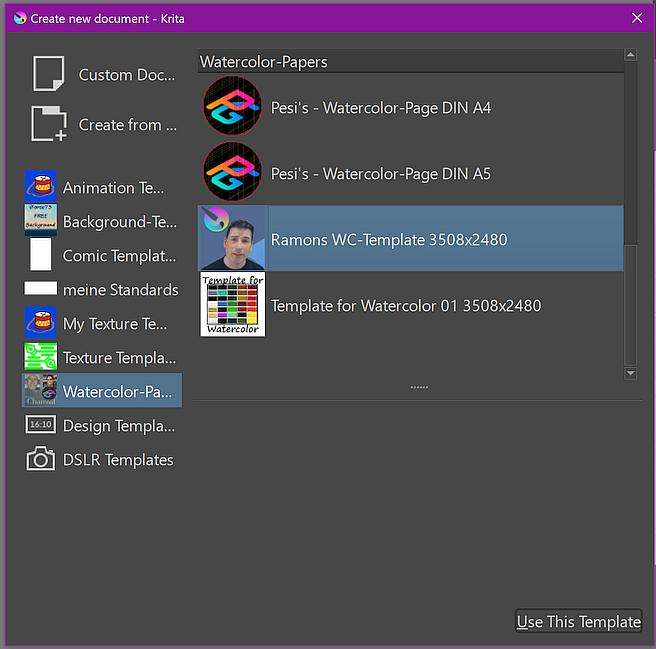The image size is (656, 649).
Task: Select Template for Watercolor 01 3508x2480 text
Action: pyautogui.click(x=406, y=305)
